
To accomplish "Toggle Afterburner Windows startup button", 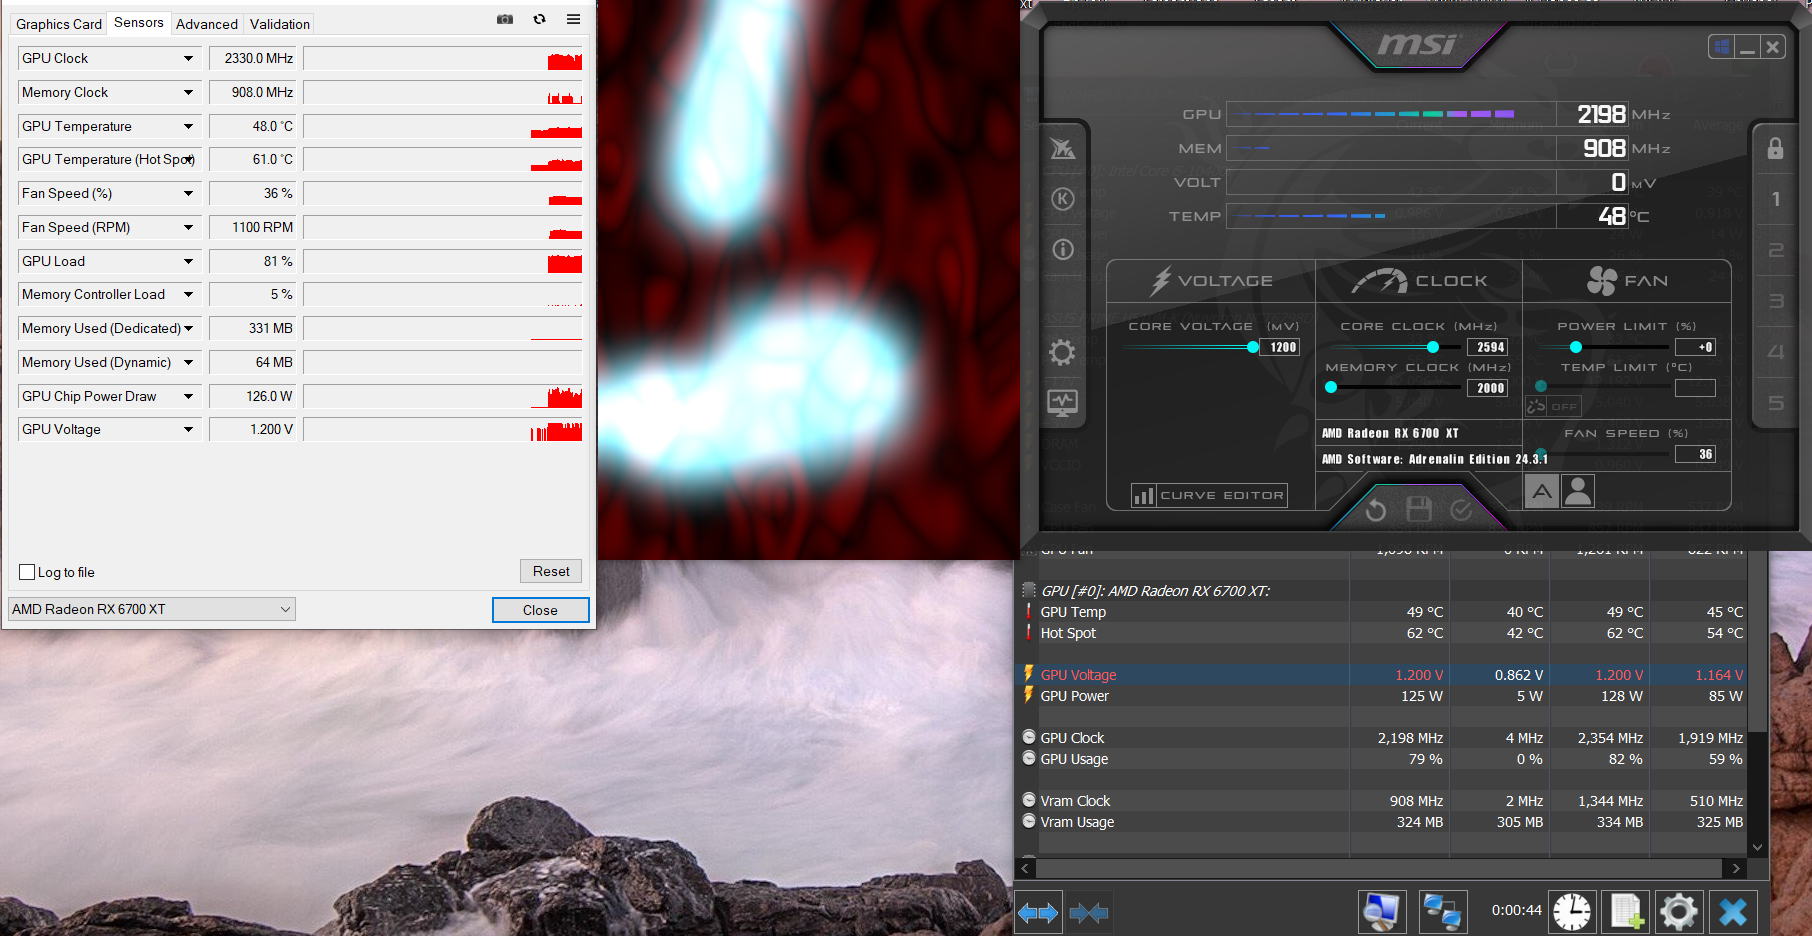I will (1721, 46).
